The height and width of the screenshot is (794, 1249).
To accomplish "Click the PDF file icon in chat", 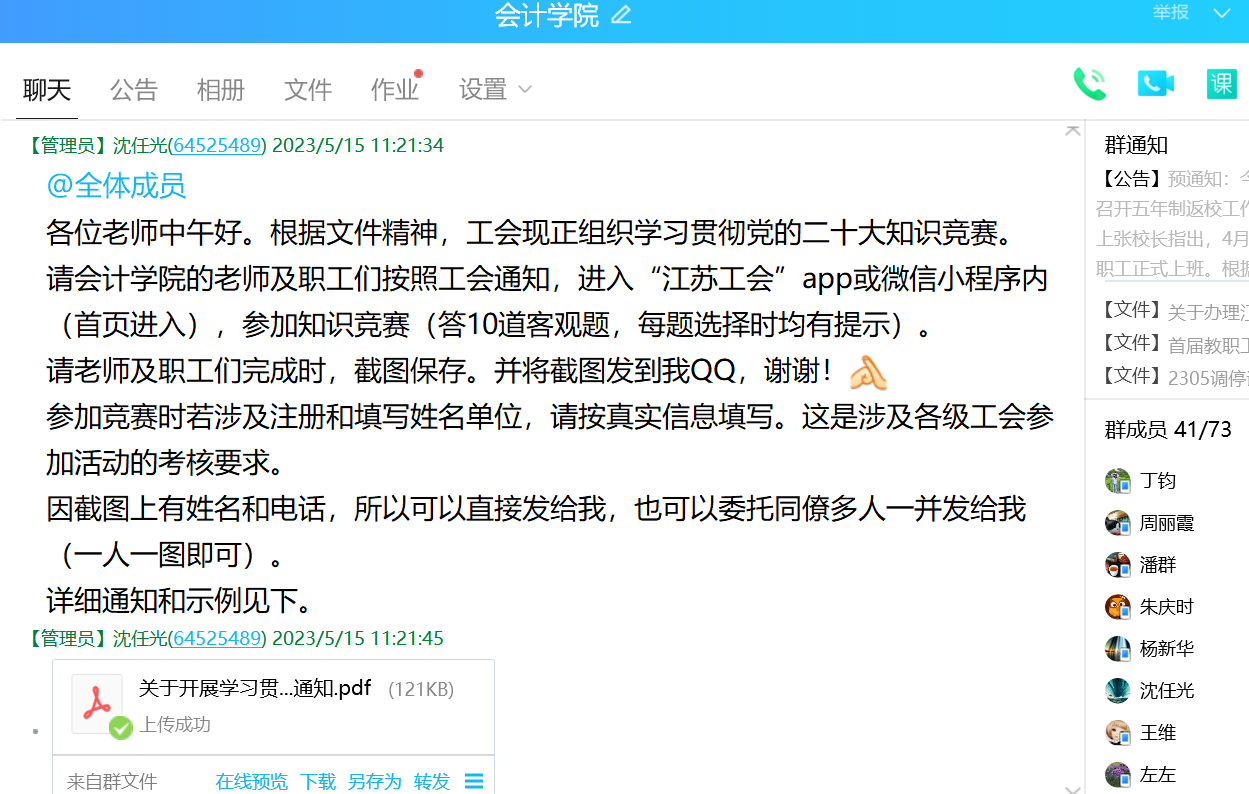I will (x=97, y=703).
